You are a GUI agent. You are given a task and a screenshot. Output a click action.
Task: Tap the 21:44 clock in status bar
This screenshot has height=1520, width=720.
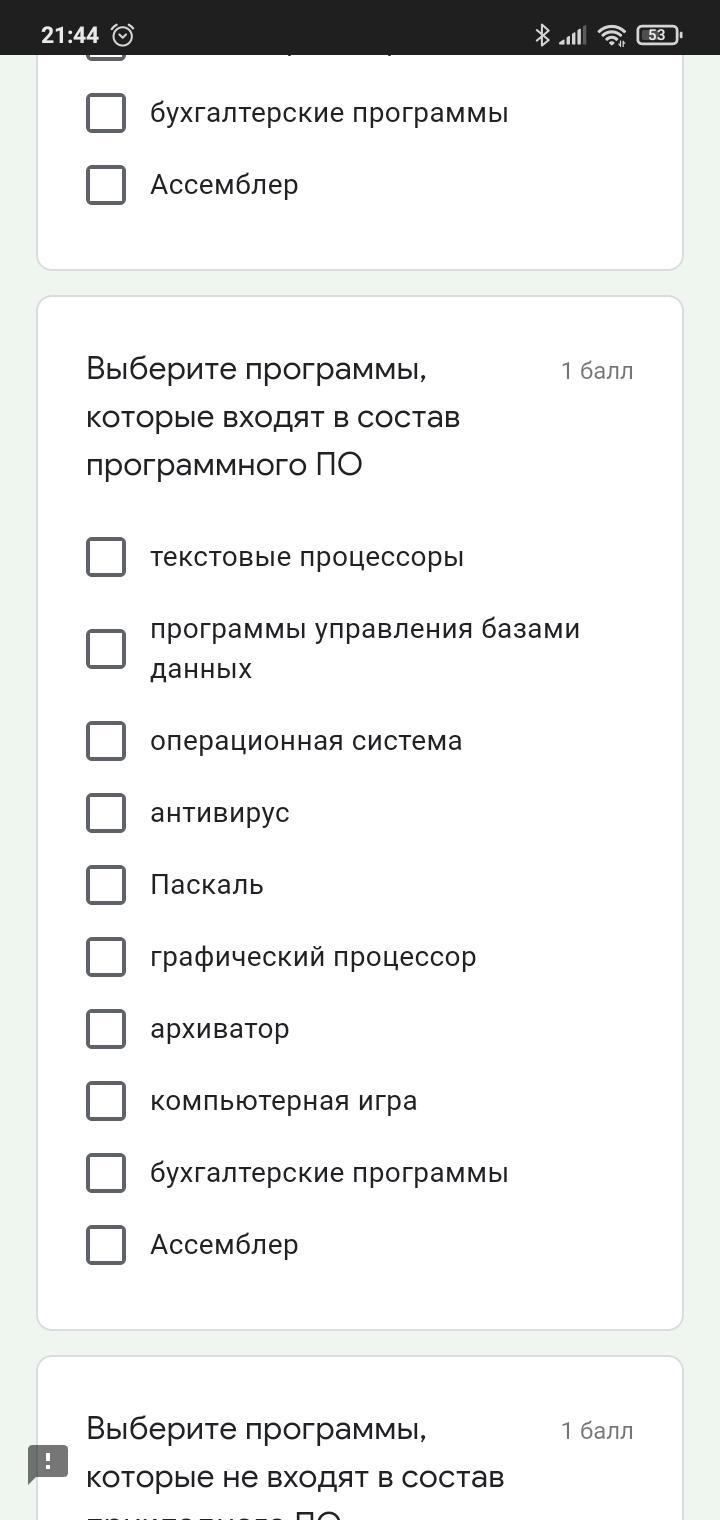pos(70,35)
